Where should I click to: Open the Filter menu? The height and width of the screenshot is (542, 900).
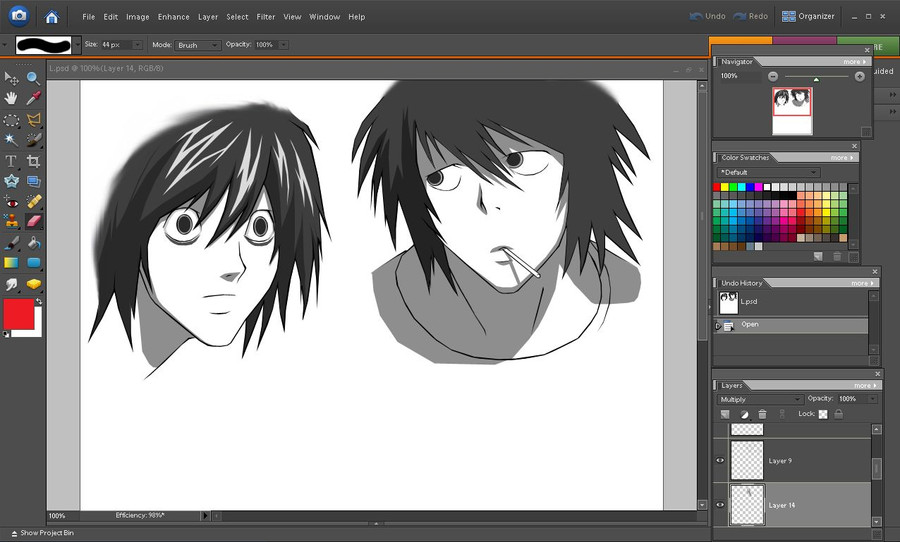[x=266, y=17]
